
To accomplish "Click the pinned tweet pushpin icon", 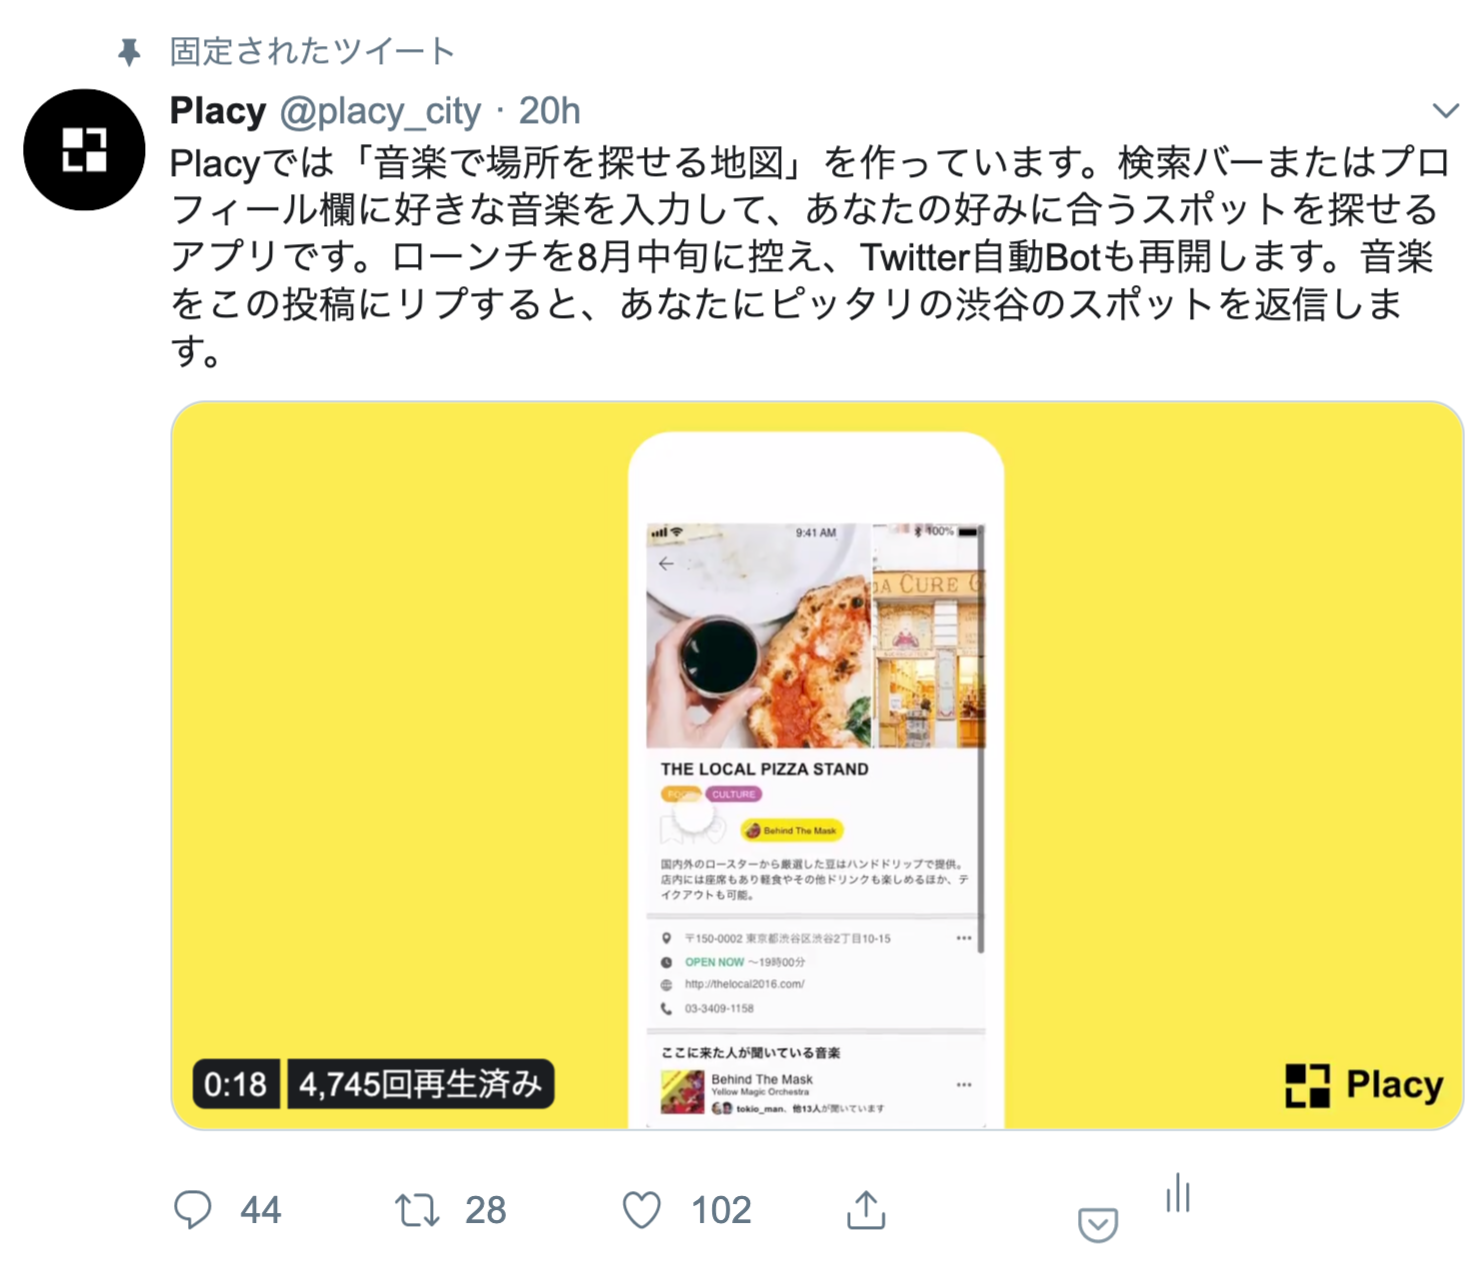I will [129, 51].
